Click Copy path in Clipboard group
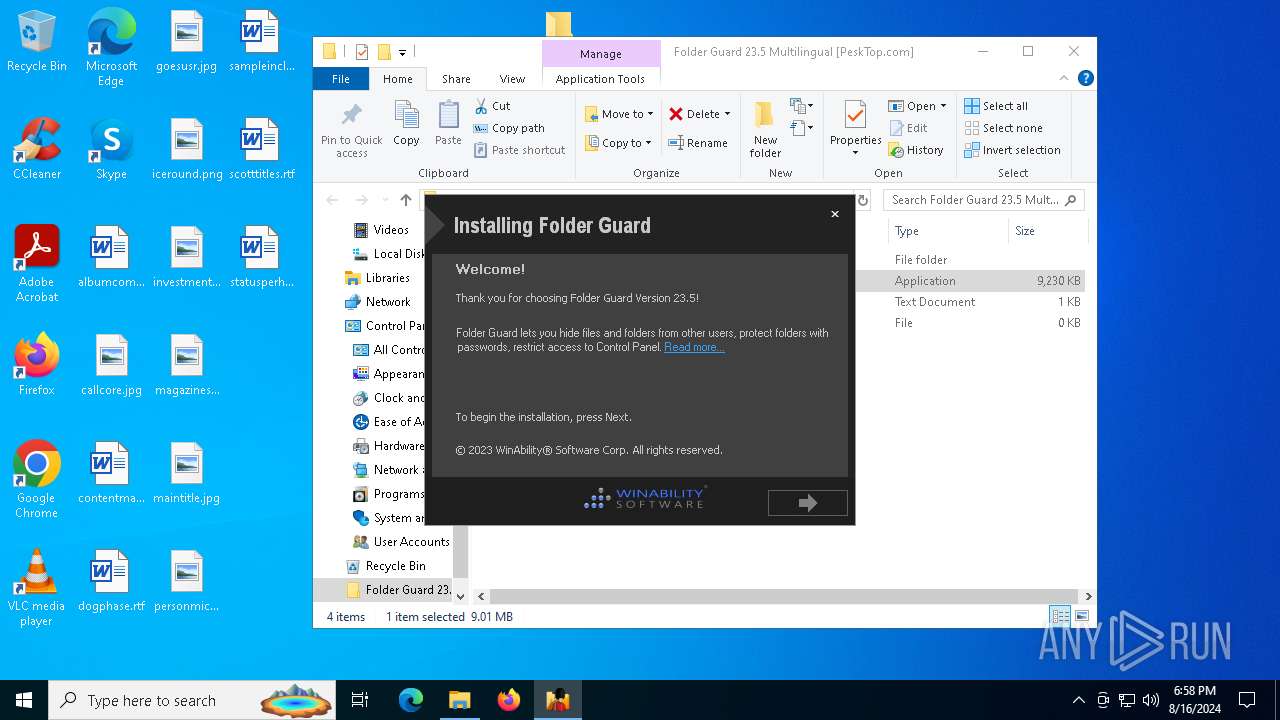Screen dimensions: 1280x720 click(x=508, y=128)
